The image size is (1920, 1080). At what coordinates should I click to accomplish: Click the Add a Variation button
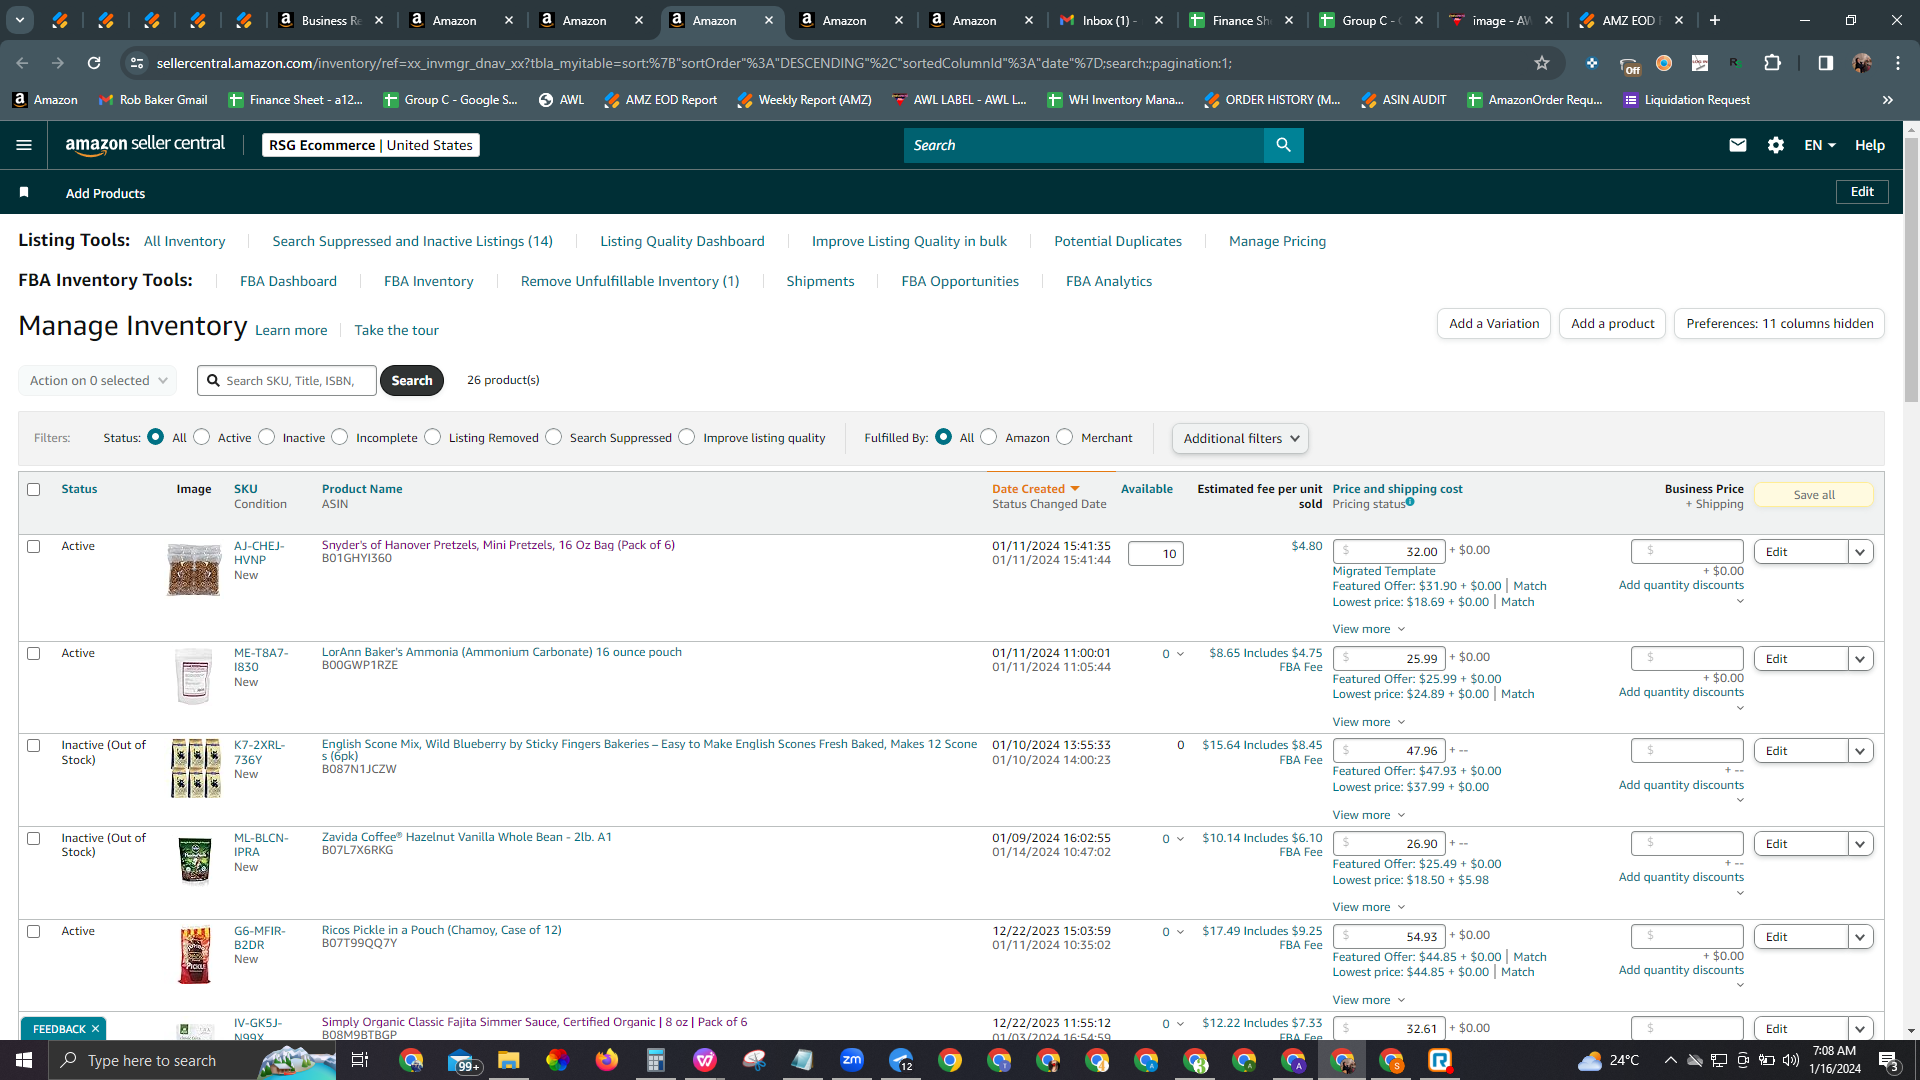click(1494, 323)
